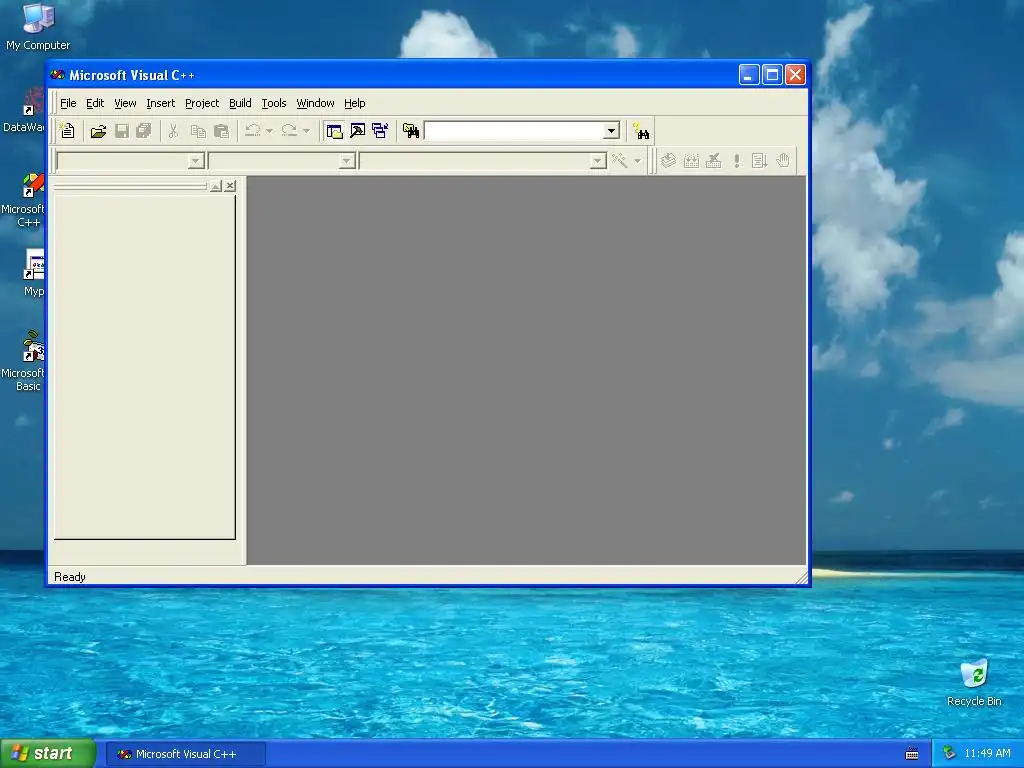Image resolution: width=1024 pixels, height=768 pixels.
Task: Open the File menu
Action: click(68, 103)
